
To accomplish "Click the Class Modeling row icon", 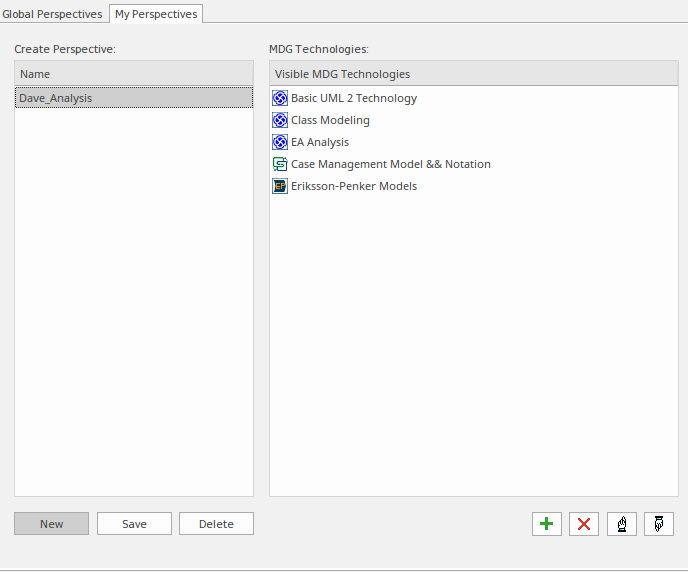I will [280, 120].
